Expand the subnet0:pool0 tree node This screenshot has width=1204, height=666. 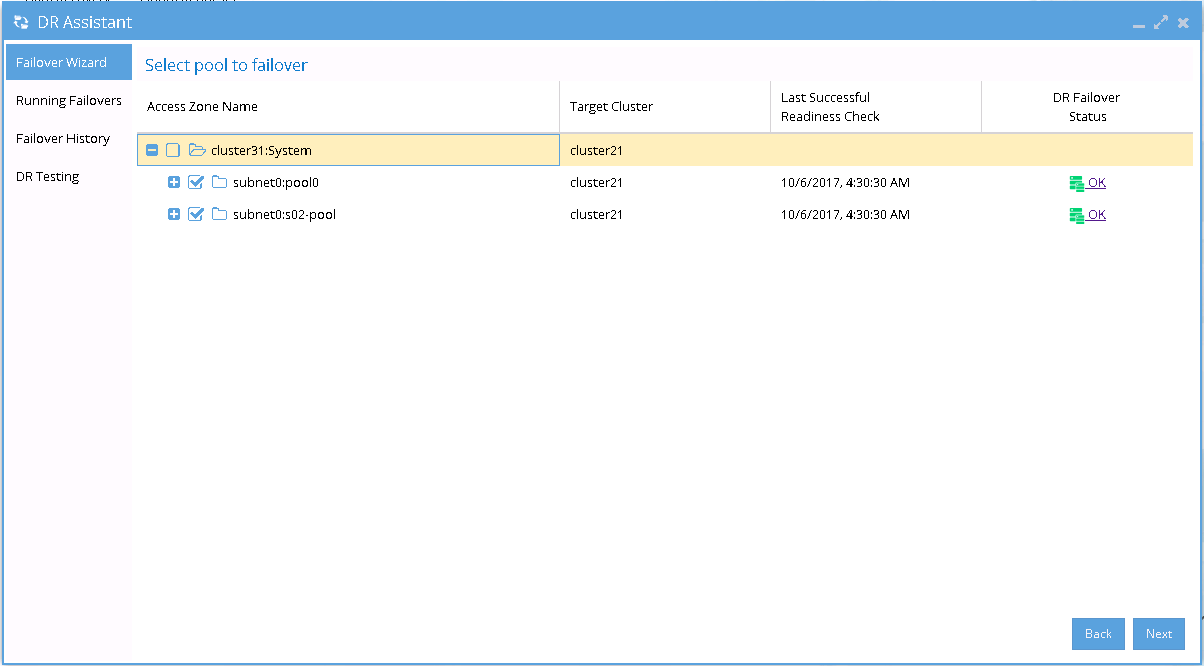click(x=174, y=182)
